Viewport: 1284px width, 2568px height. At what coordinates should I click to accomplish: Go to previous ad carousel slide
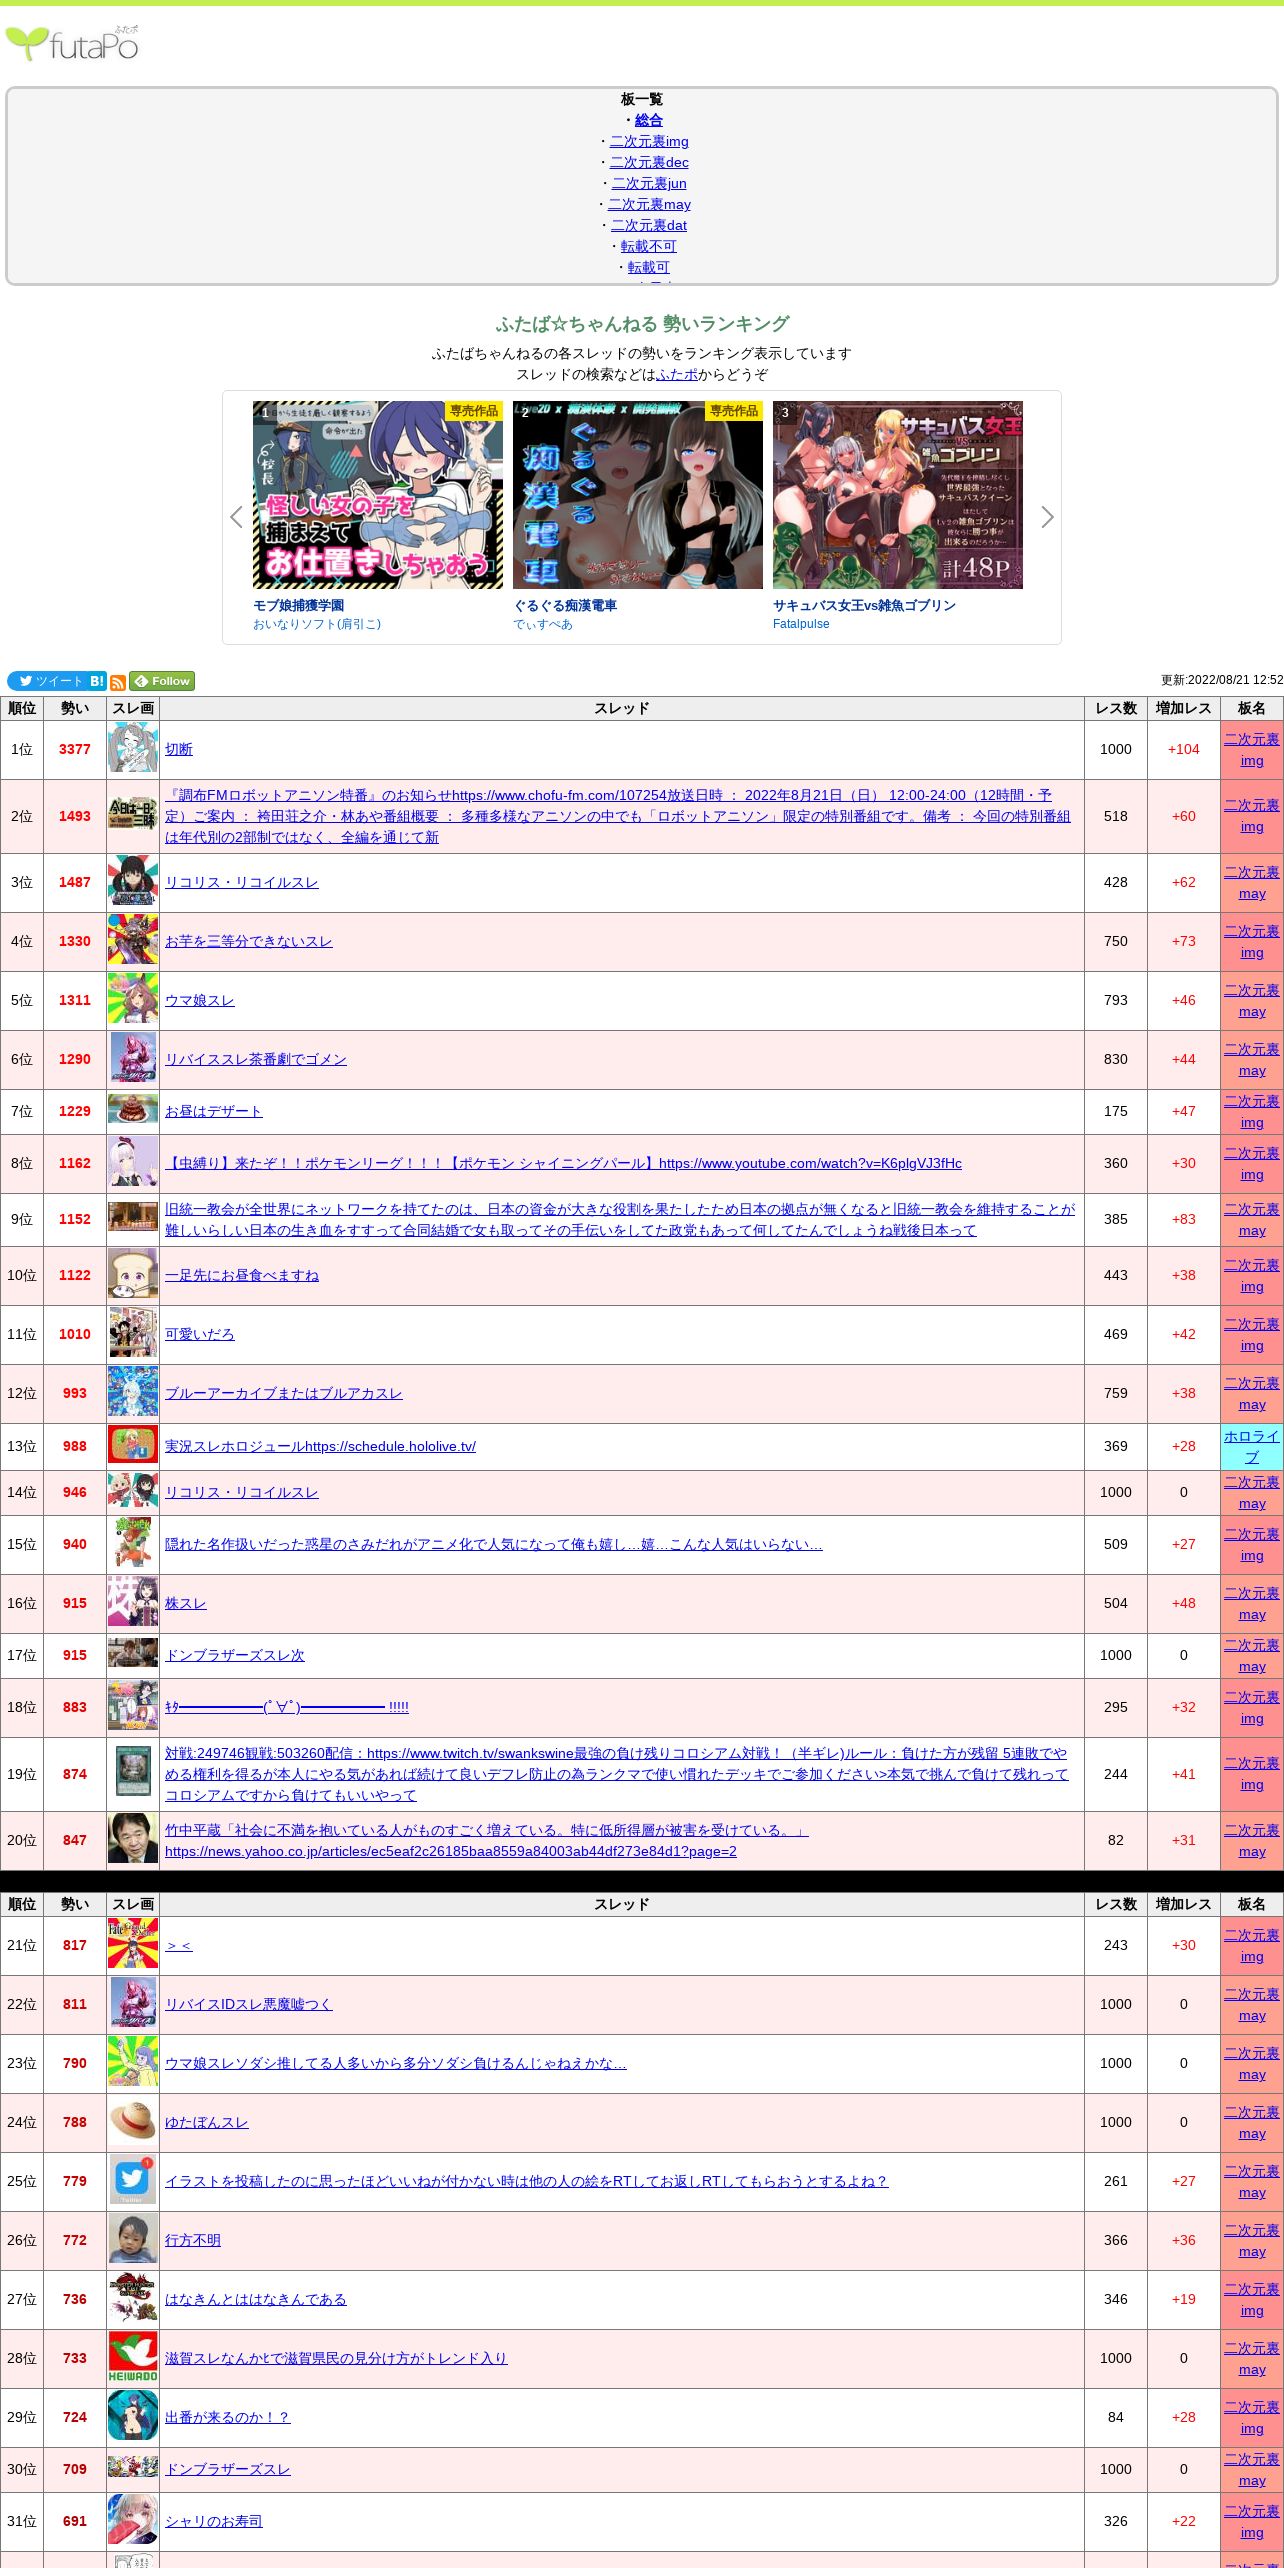click(236, 517)
